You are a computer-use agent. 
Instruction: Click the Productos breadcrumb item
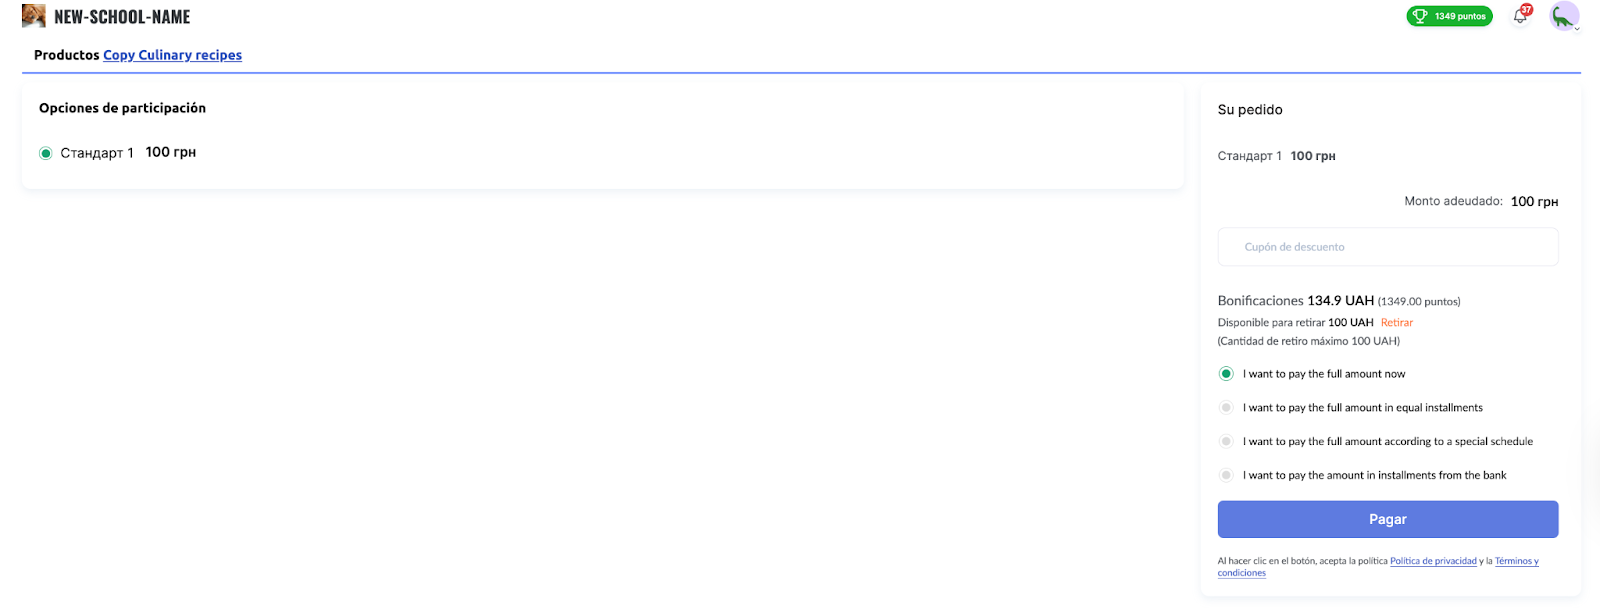tap(66, 55)
